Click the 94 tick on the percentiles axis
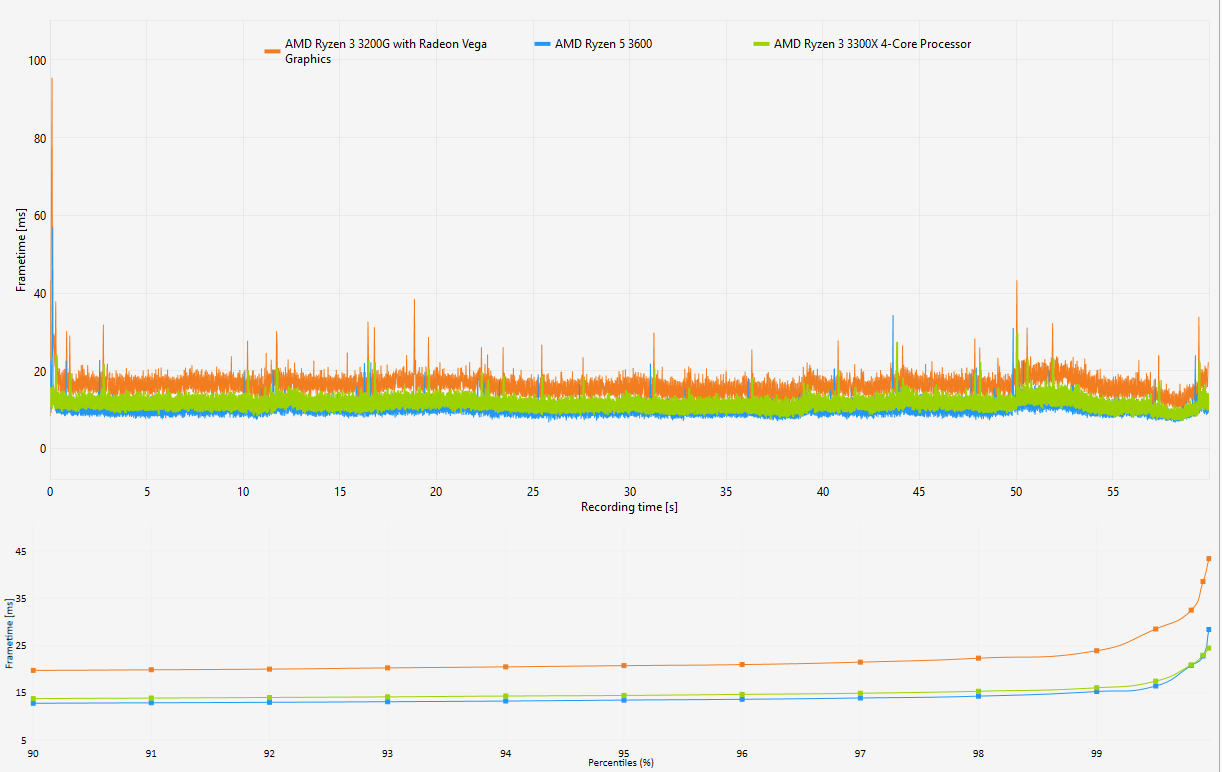Image resolution: width=1222 pixels, height=772 pixels. (506, 752)
